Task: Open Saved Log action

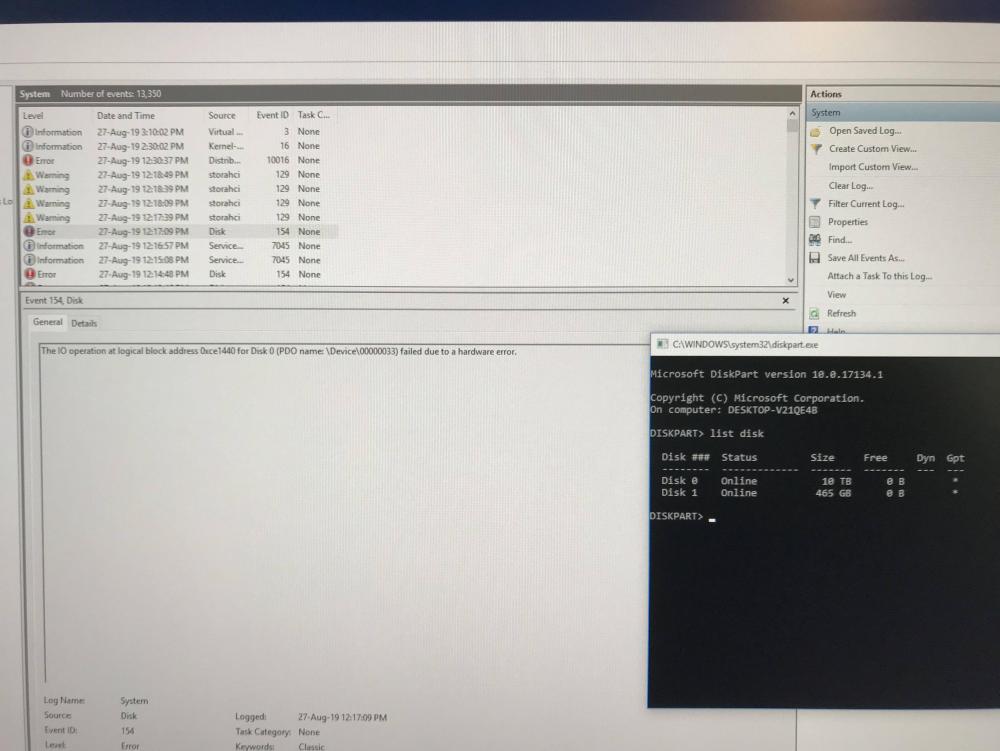Action: [865, 131]
